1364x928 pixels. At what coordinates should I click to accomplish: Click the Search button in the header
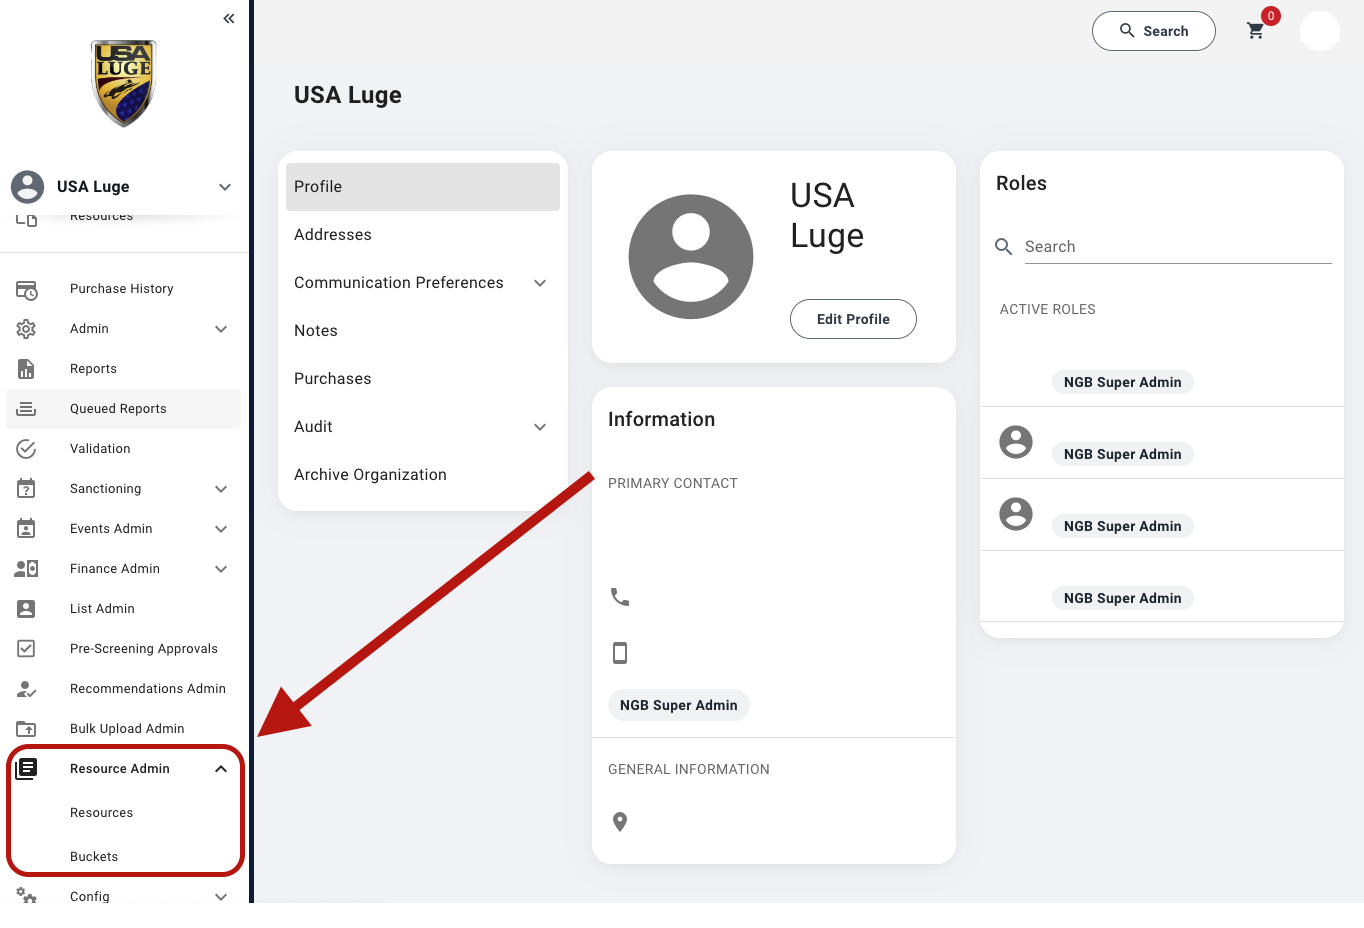[1154, 31]
